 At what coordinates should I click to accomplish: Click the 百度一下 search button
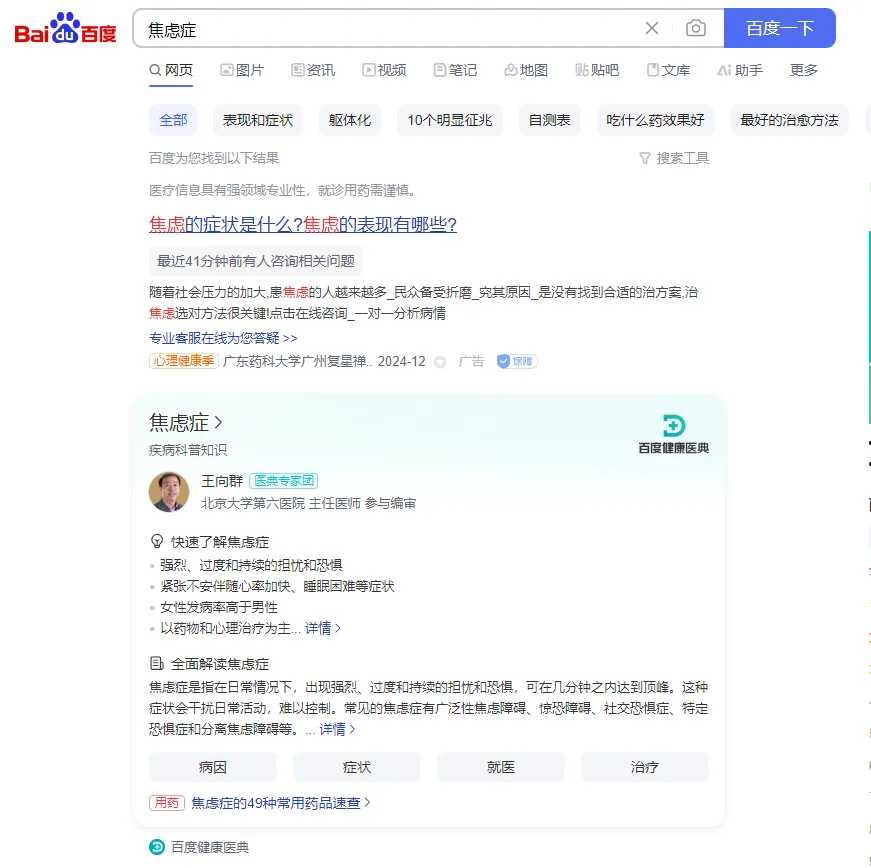pos(780,28)
